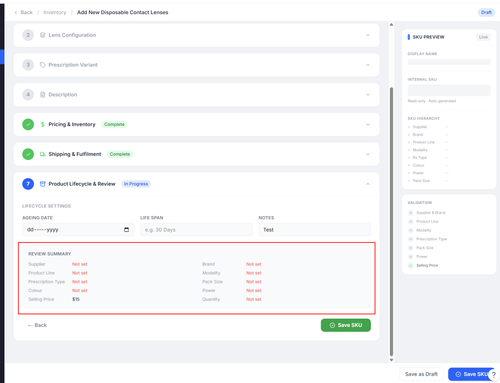Click Supplier in SKU Hierarchy
The image size is (500, 383).
point(420,127)
